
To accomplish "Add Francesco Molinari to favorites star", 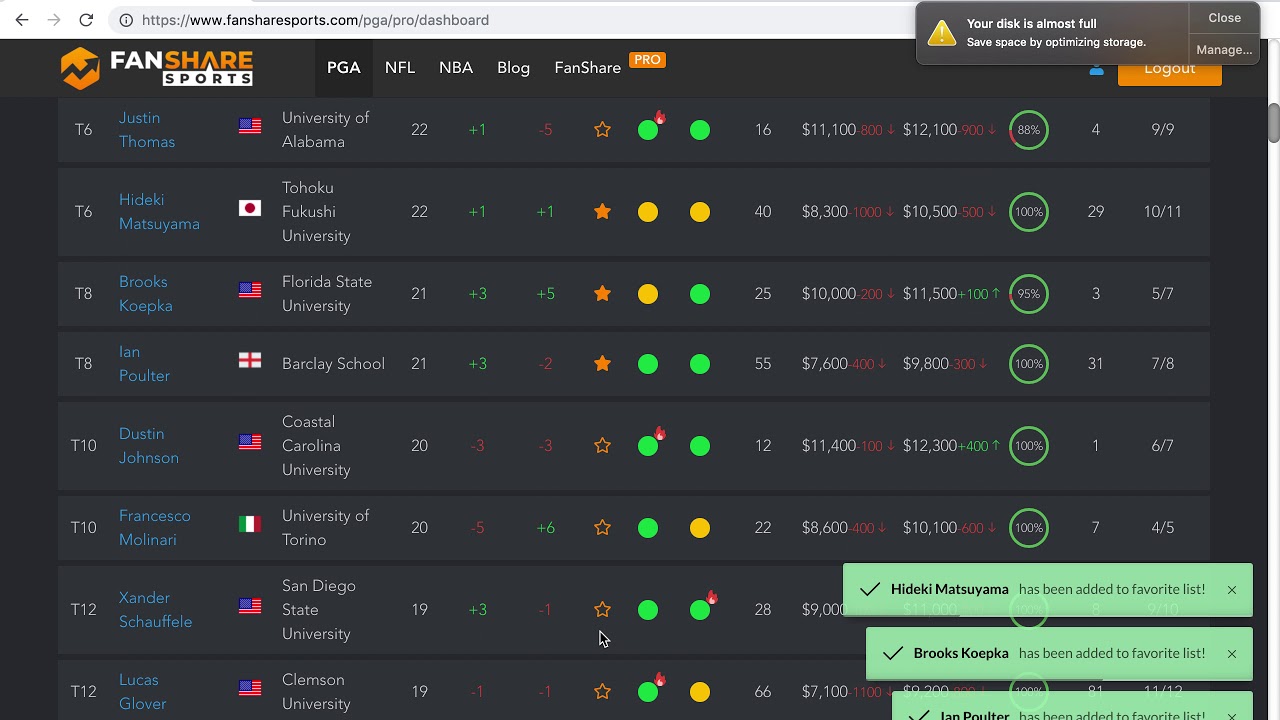I will point(602,527).
